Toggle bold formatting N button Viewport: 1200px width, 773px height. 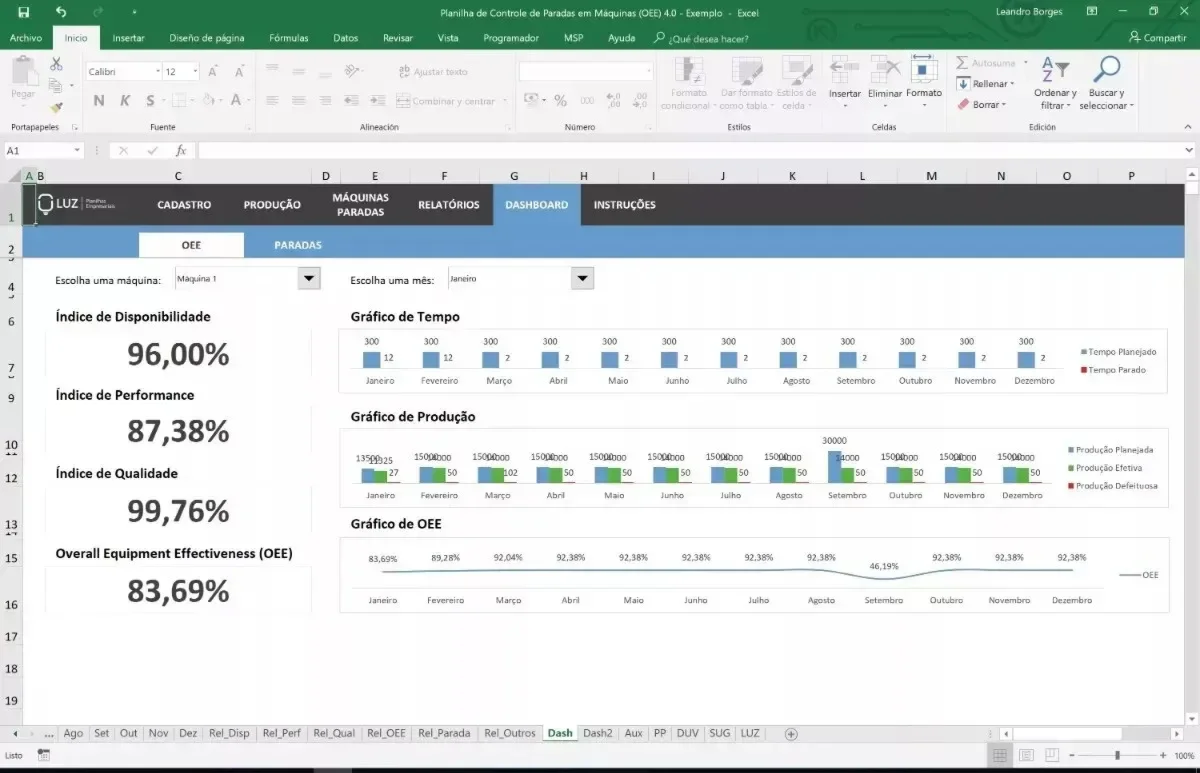click(x=98, y=100)
